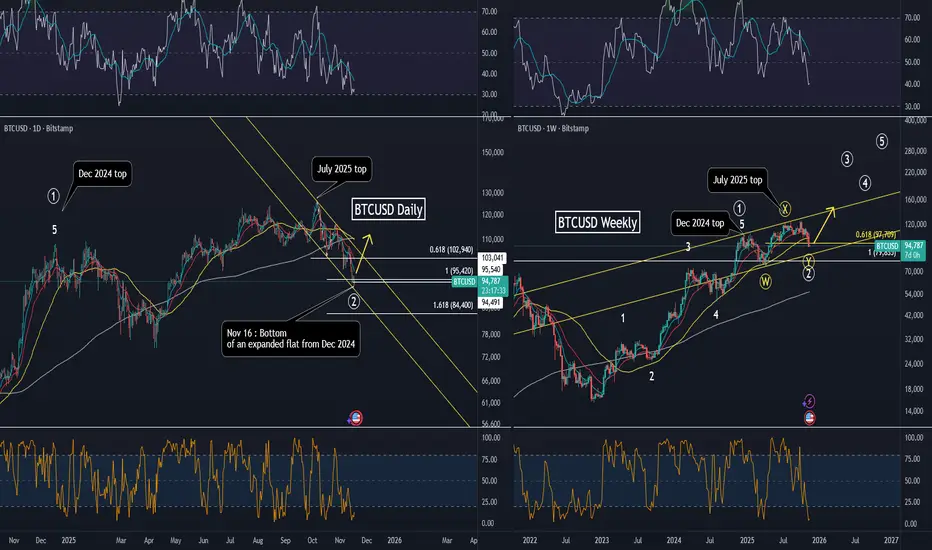The image size is (932, 550).
Task: Select the yellow circled X label
Action: point(785,208)
